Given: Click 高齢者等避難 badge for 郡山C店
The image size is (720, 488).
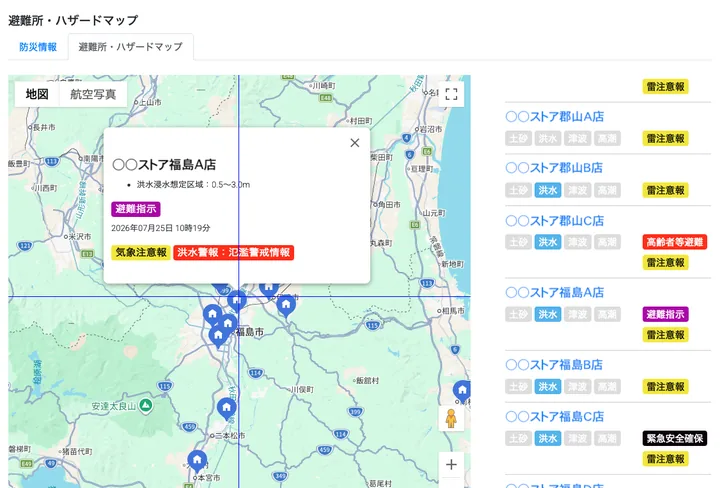Looking at the screenshot, I should tap(675, 242).
